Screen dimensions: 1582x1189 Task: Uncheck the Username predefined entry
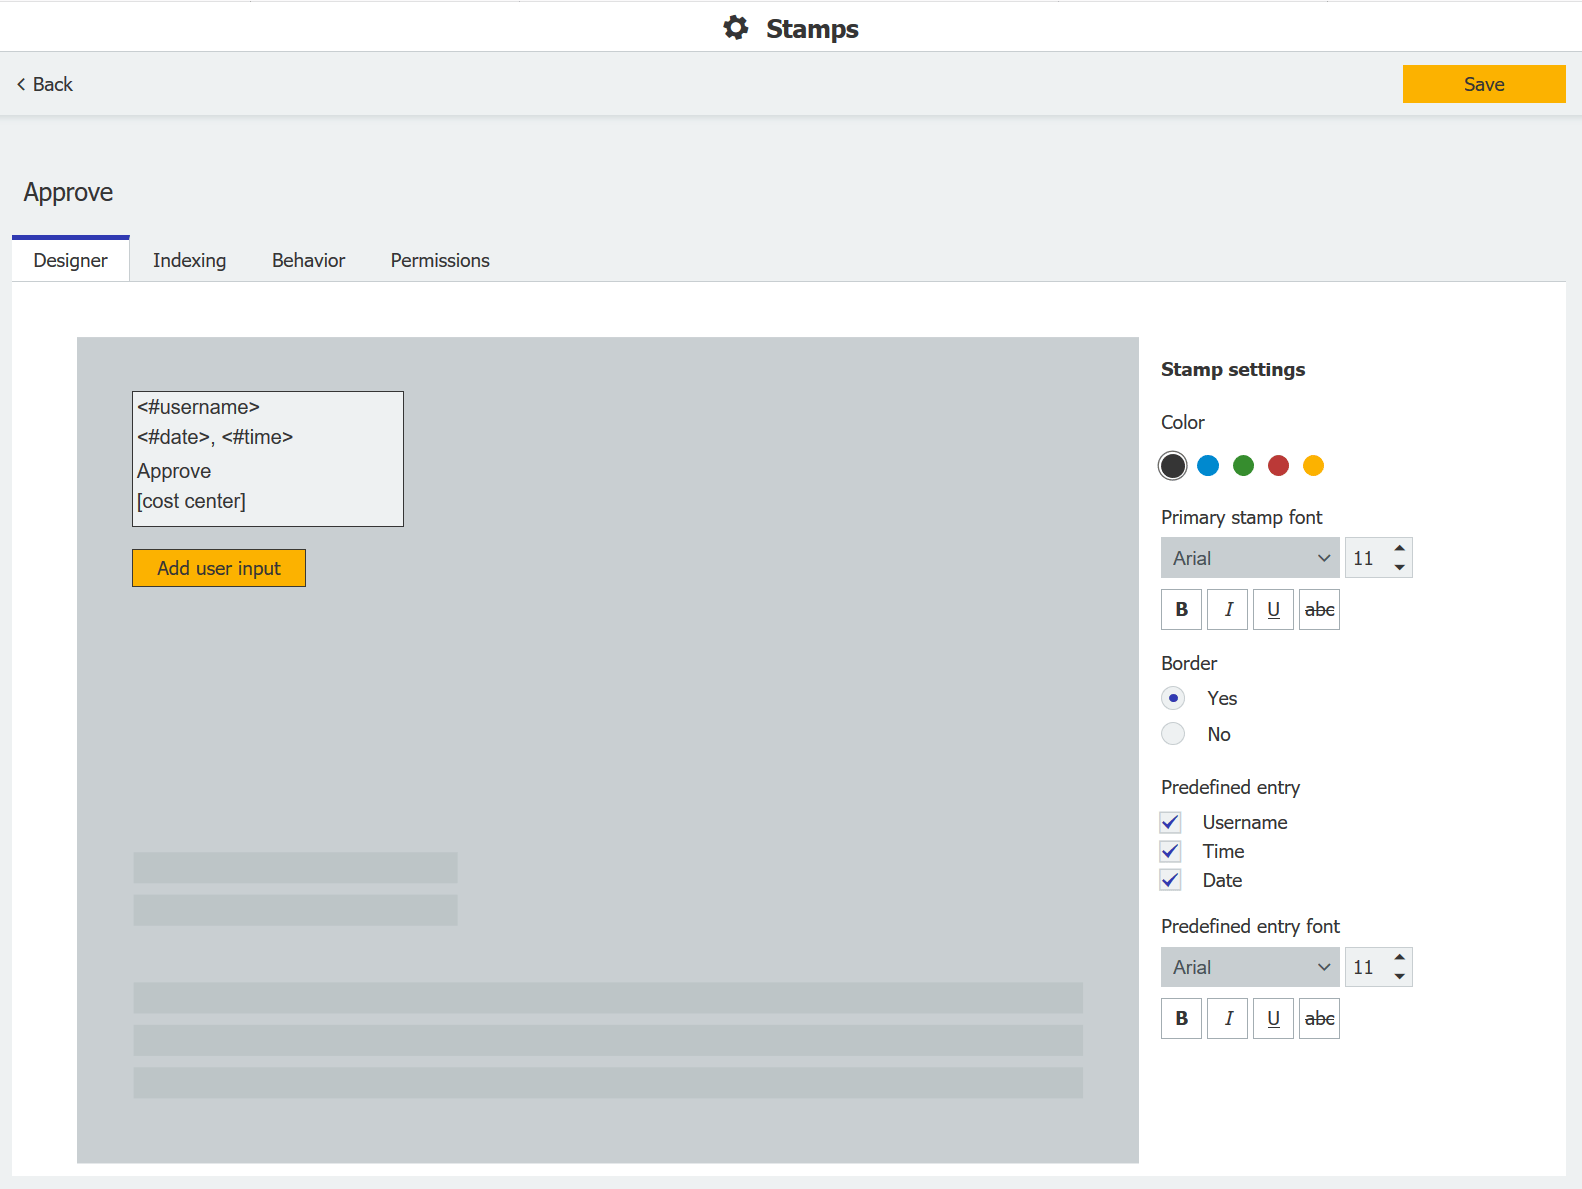pos(1171,822)
